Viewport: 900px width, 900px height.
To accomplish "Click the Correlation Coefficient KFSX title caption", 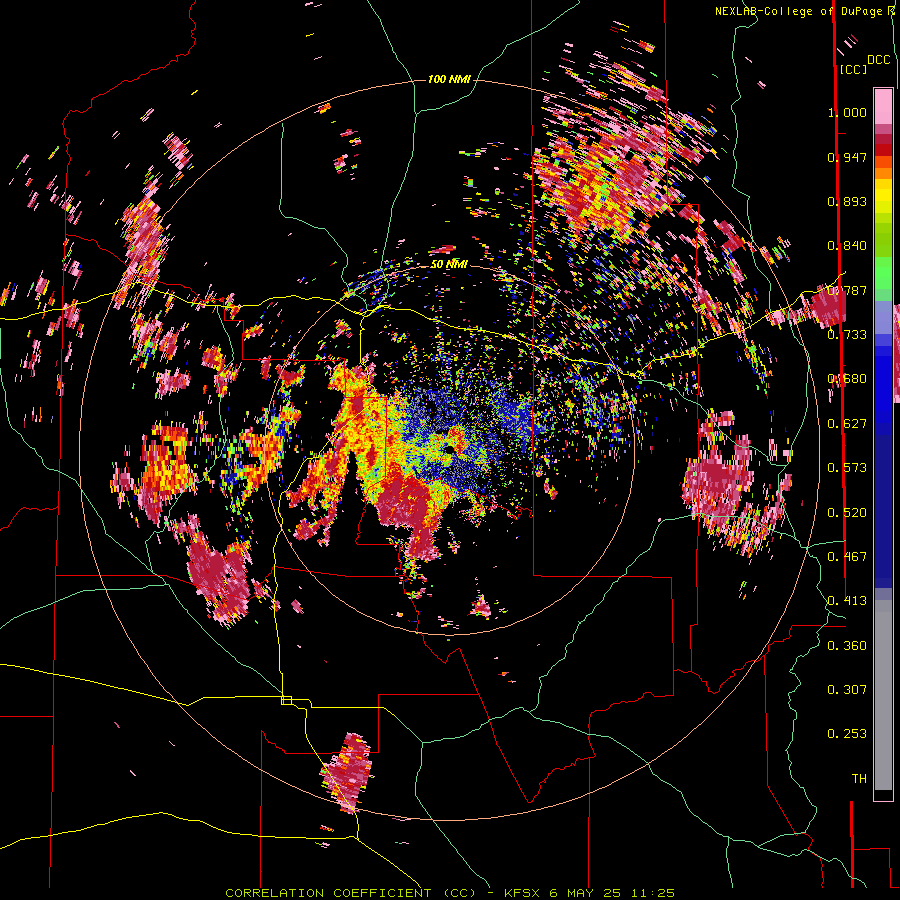I will (450, 893).
